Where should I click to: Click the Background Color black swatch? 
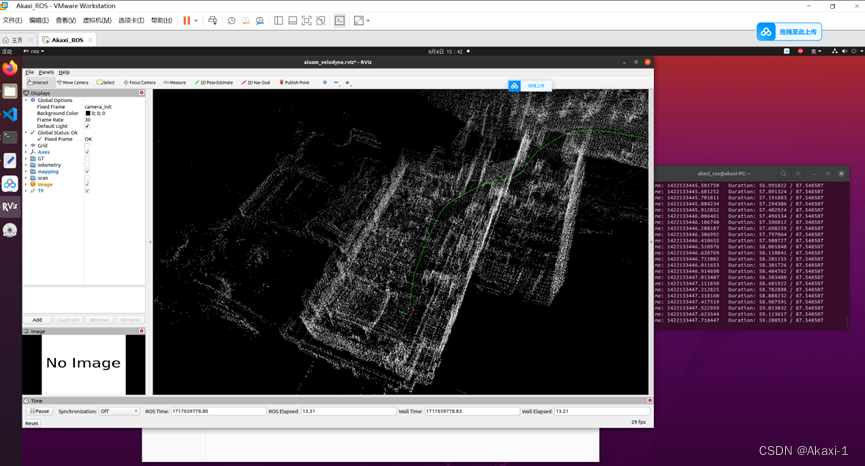pyautogui.click(x=87, y=113)
